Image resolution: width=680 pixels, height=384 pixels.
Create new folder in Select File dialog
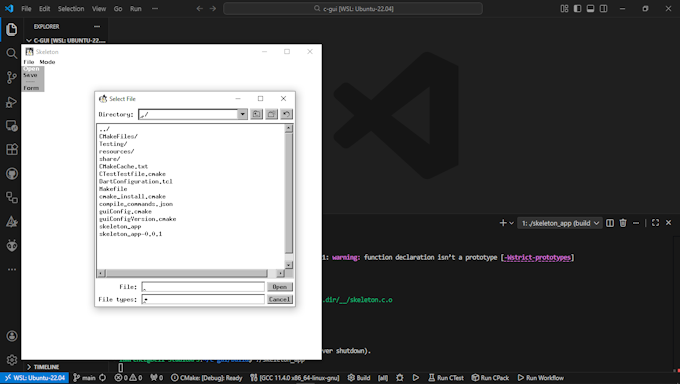pos(271,114)
